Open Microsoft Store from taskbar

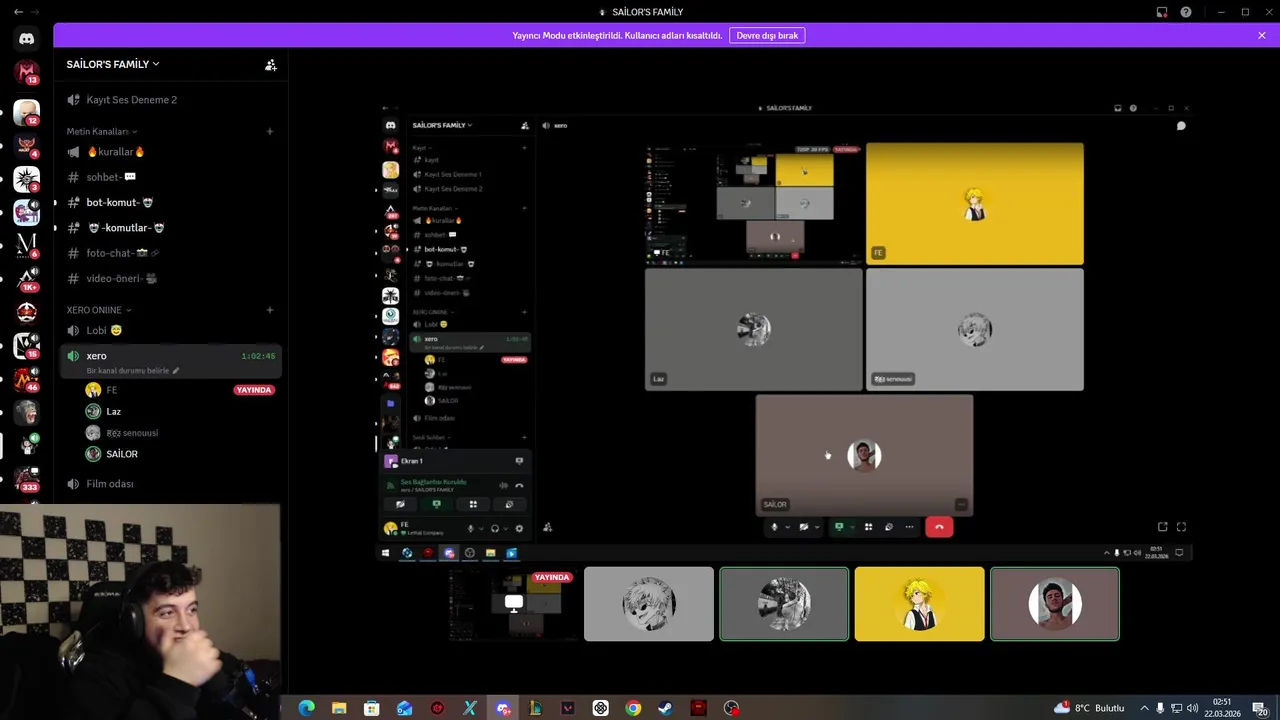point(372,708)
